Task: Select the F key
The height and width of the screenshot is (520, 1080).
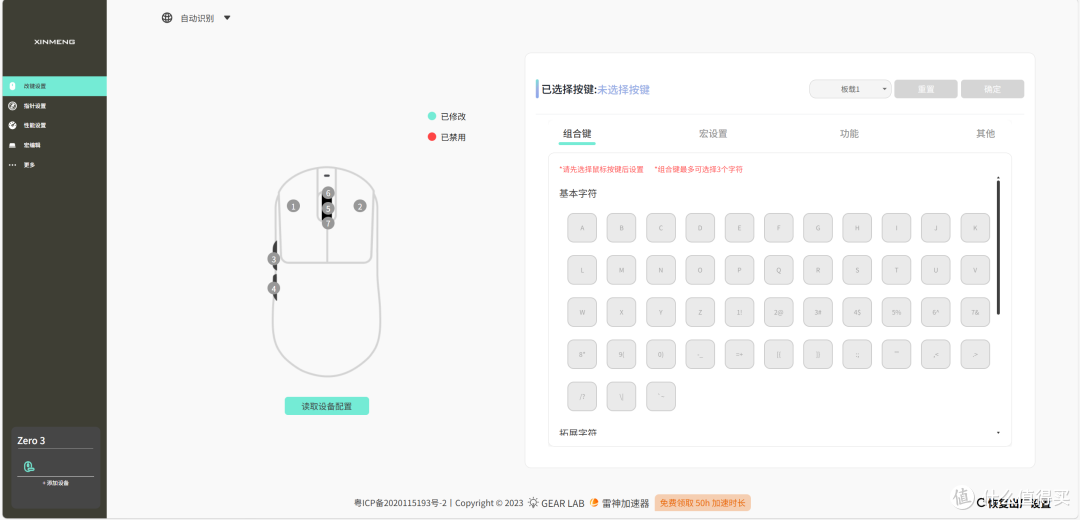Action: point(778,228)
